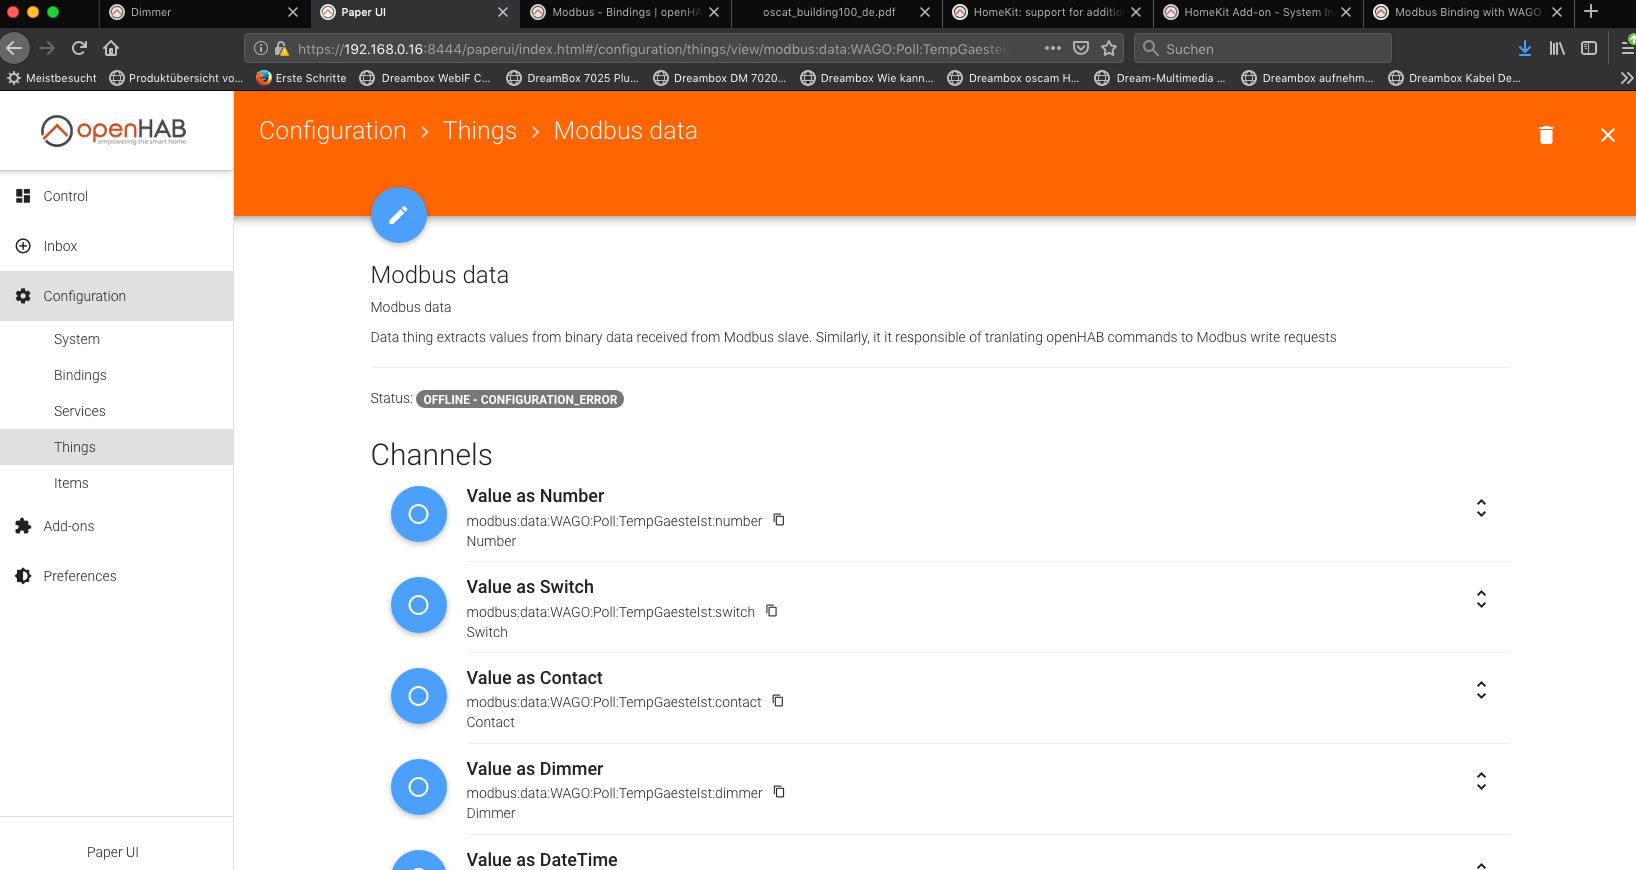Open Bindings configuration
This screenshot has height=870, width=1636.
pos(116,375)
